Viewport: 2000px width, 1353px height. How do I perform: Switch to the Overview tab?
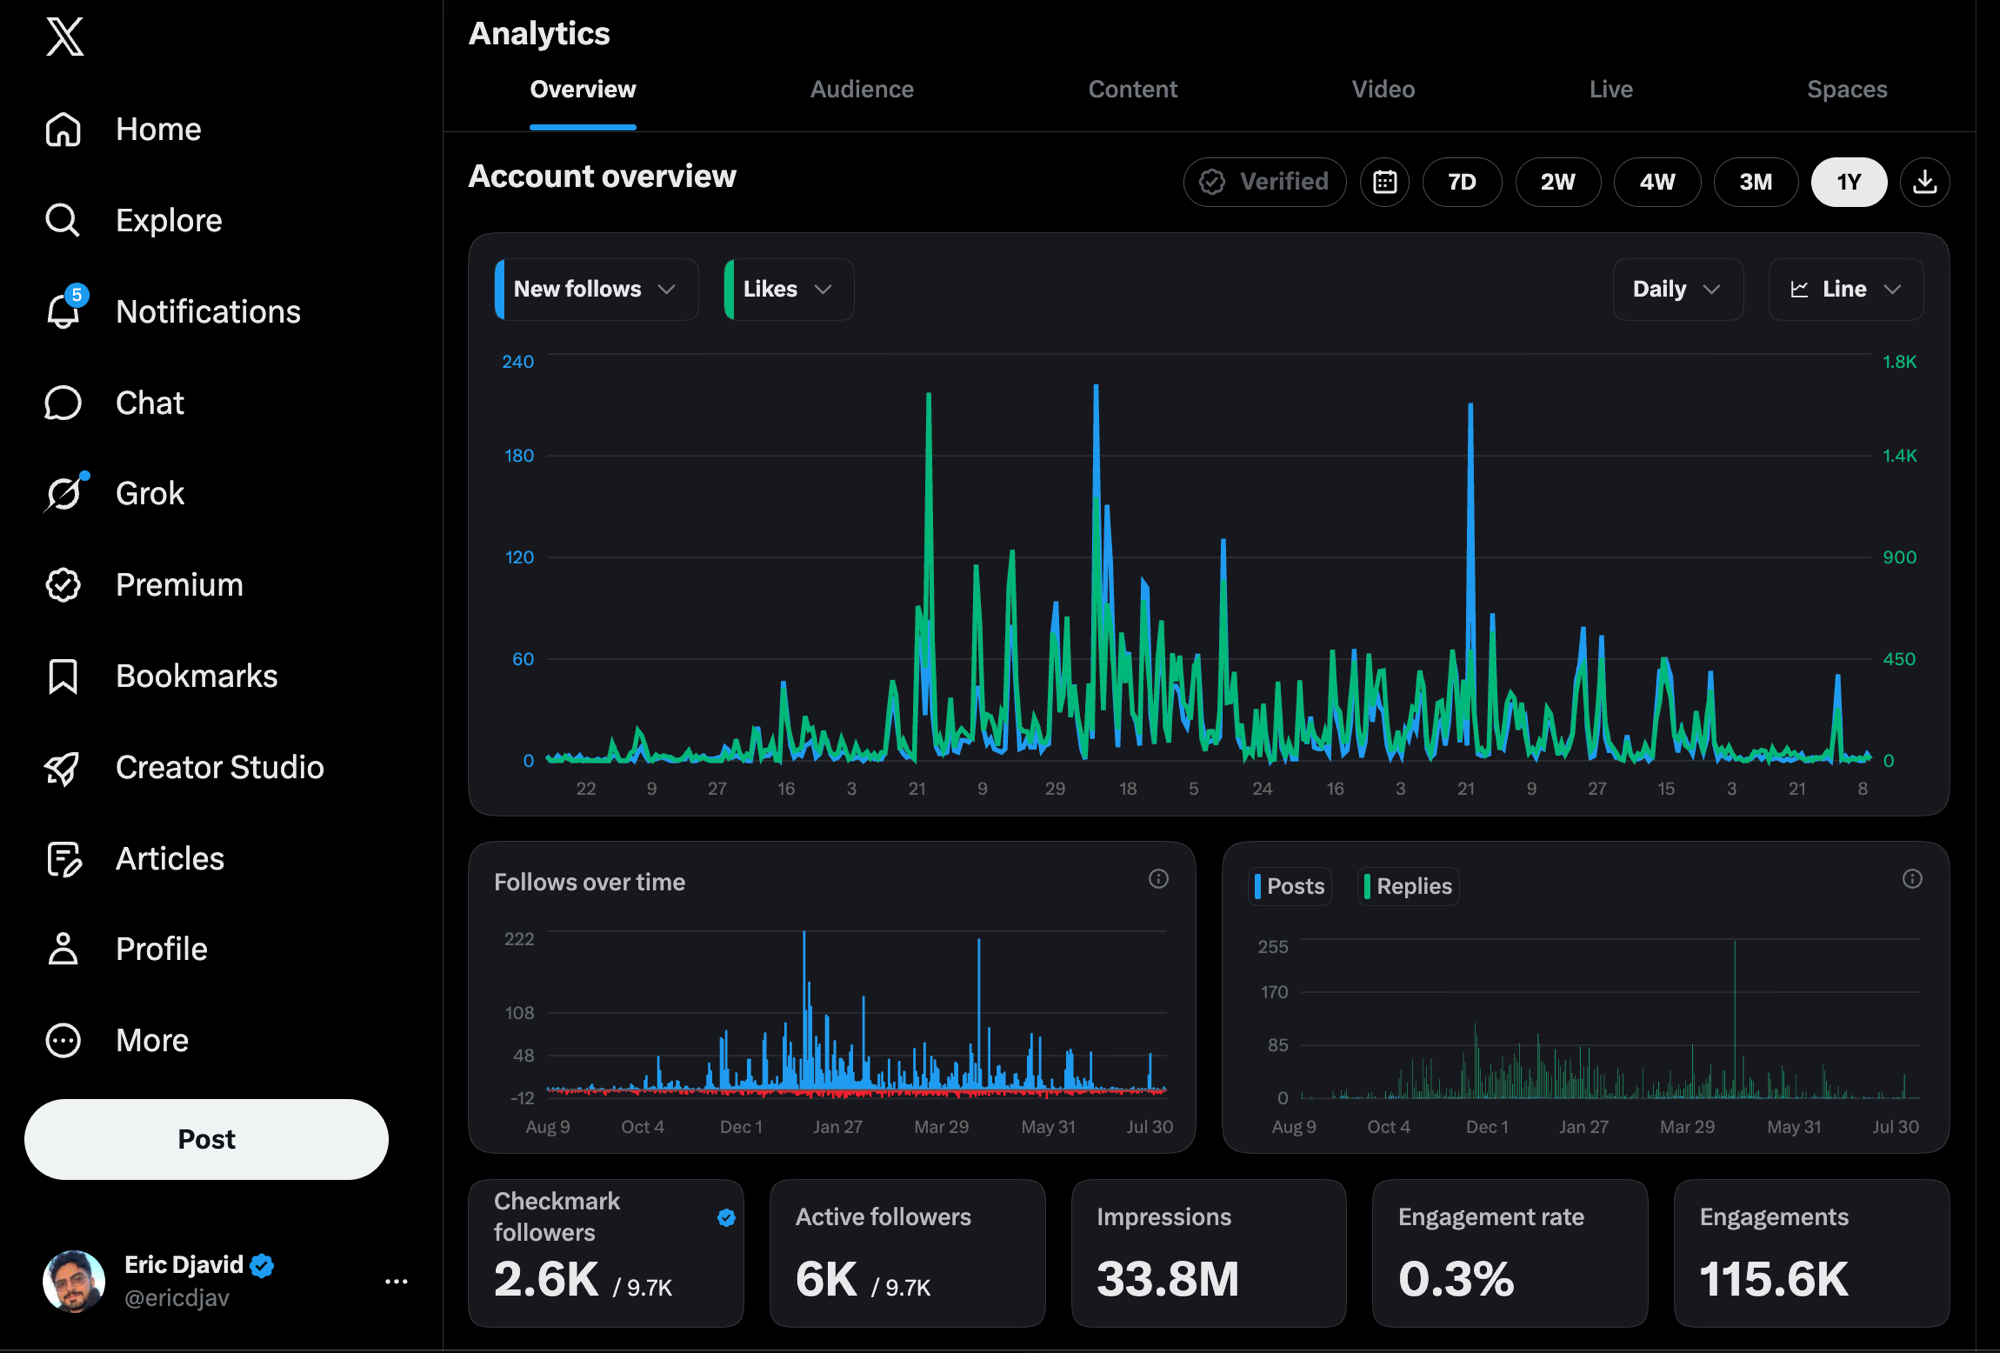[583, 89]
